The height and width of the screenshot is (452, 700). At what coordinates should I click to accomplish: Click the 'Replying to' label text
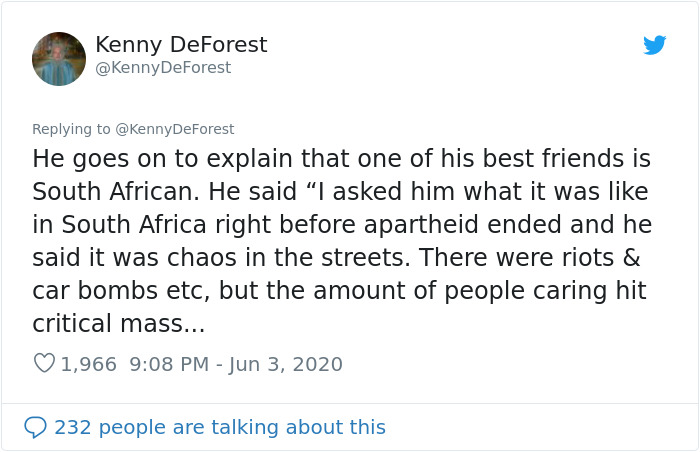coord(72,128)
